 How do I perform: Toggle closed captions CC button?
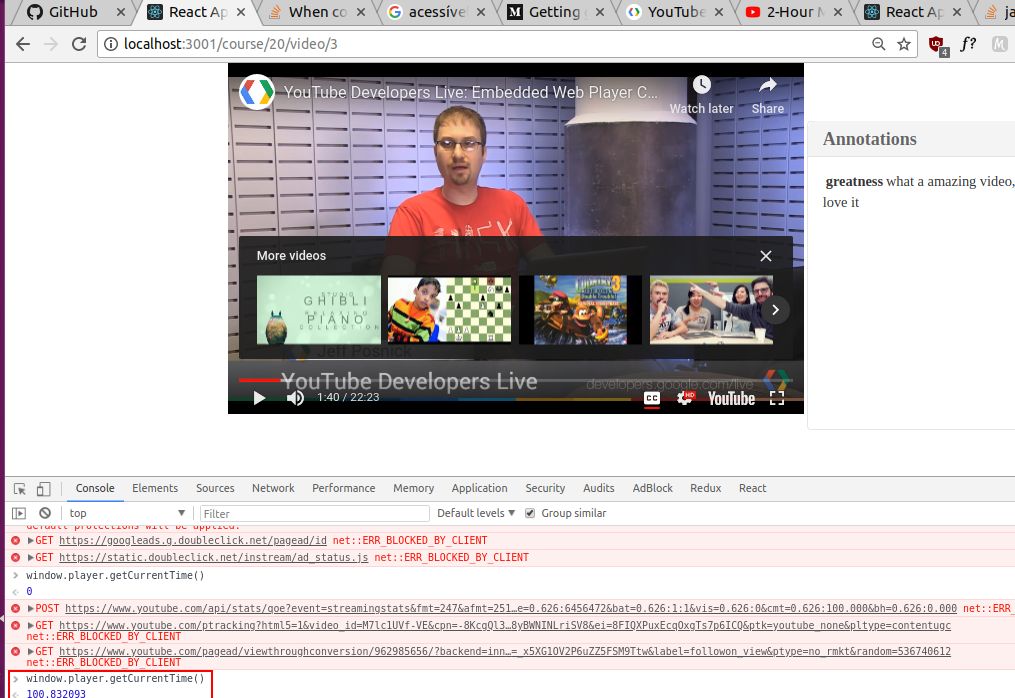pyautogui.click(x=652, y=398)
